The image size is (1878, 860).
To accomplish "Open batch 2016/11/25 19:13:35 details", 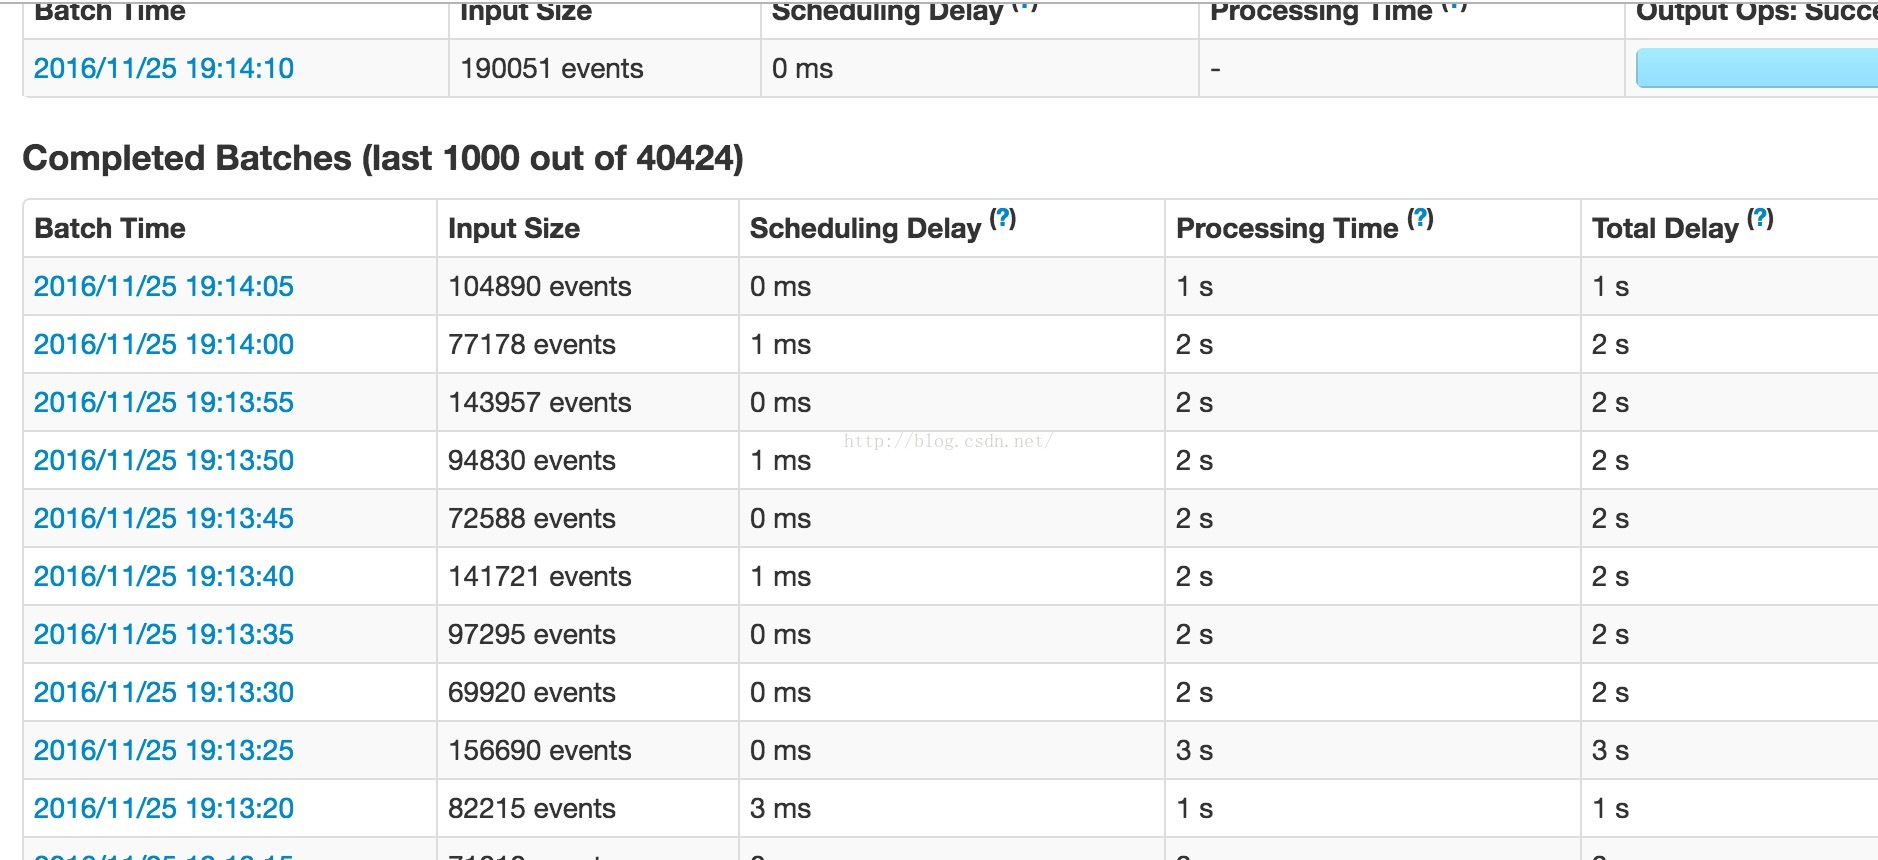I will (x=164, y=634).
